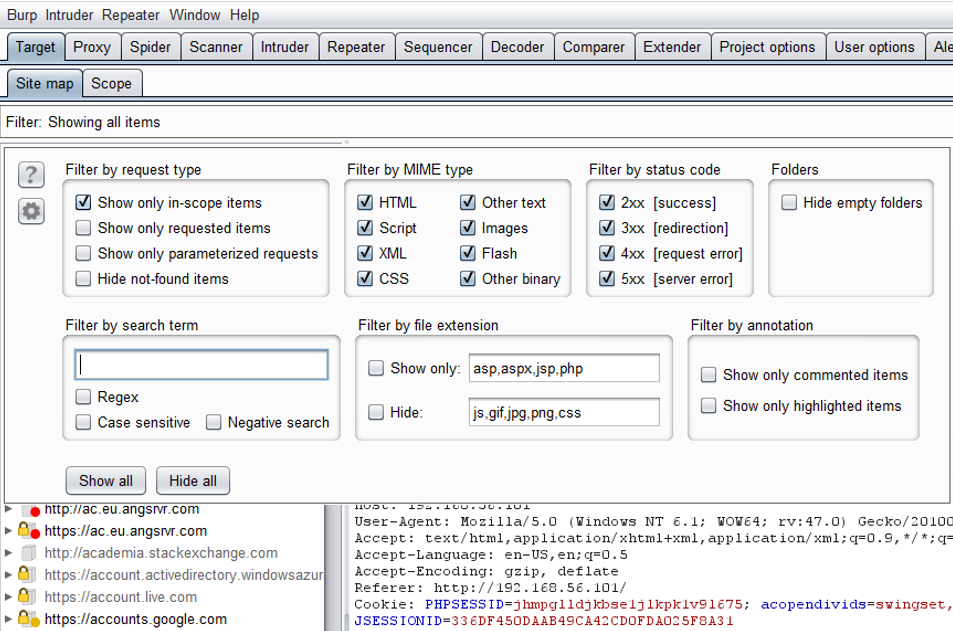The image size is (953, 631).
Task: Enable the Regex search option
Action: [x=83, y=397]
